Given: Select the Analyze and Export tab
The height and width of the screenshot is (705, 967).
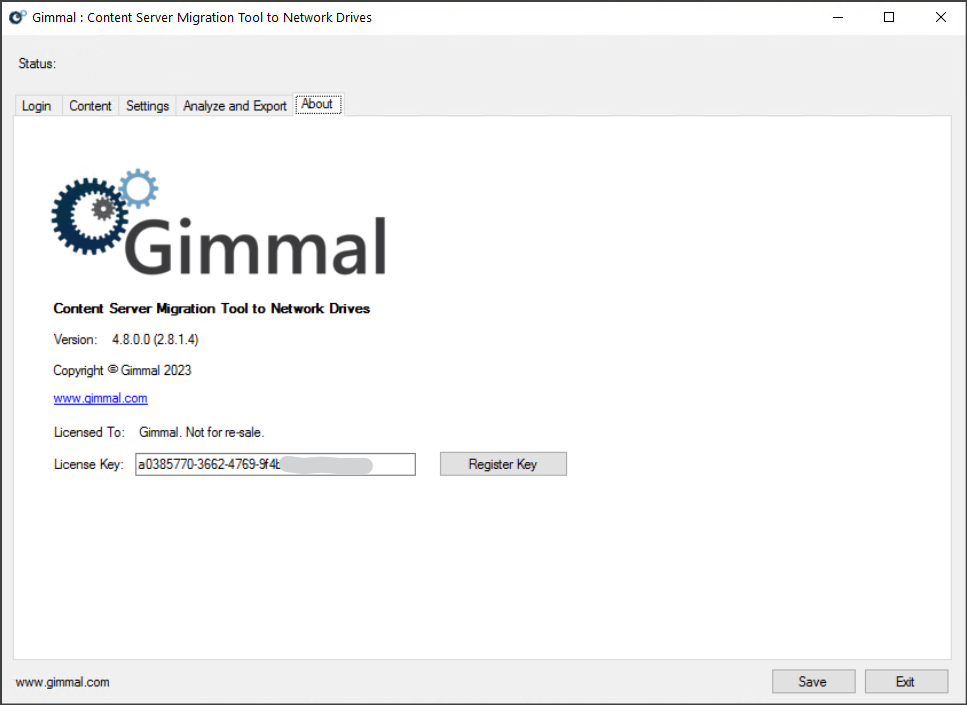Looking at the screenshot, I should pyautogui.click(x=235, y=106).
